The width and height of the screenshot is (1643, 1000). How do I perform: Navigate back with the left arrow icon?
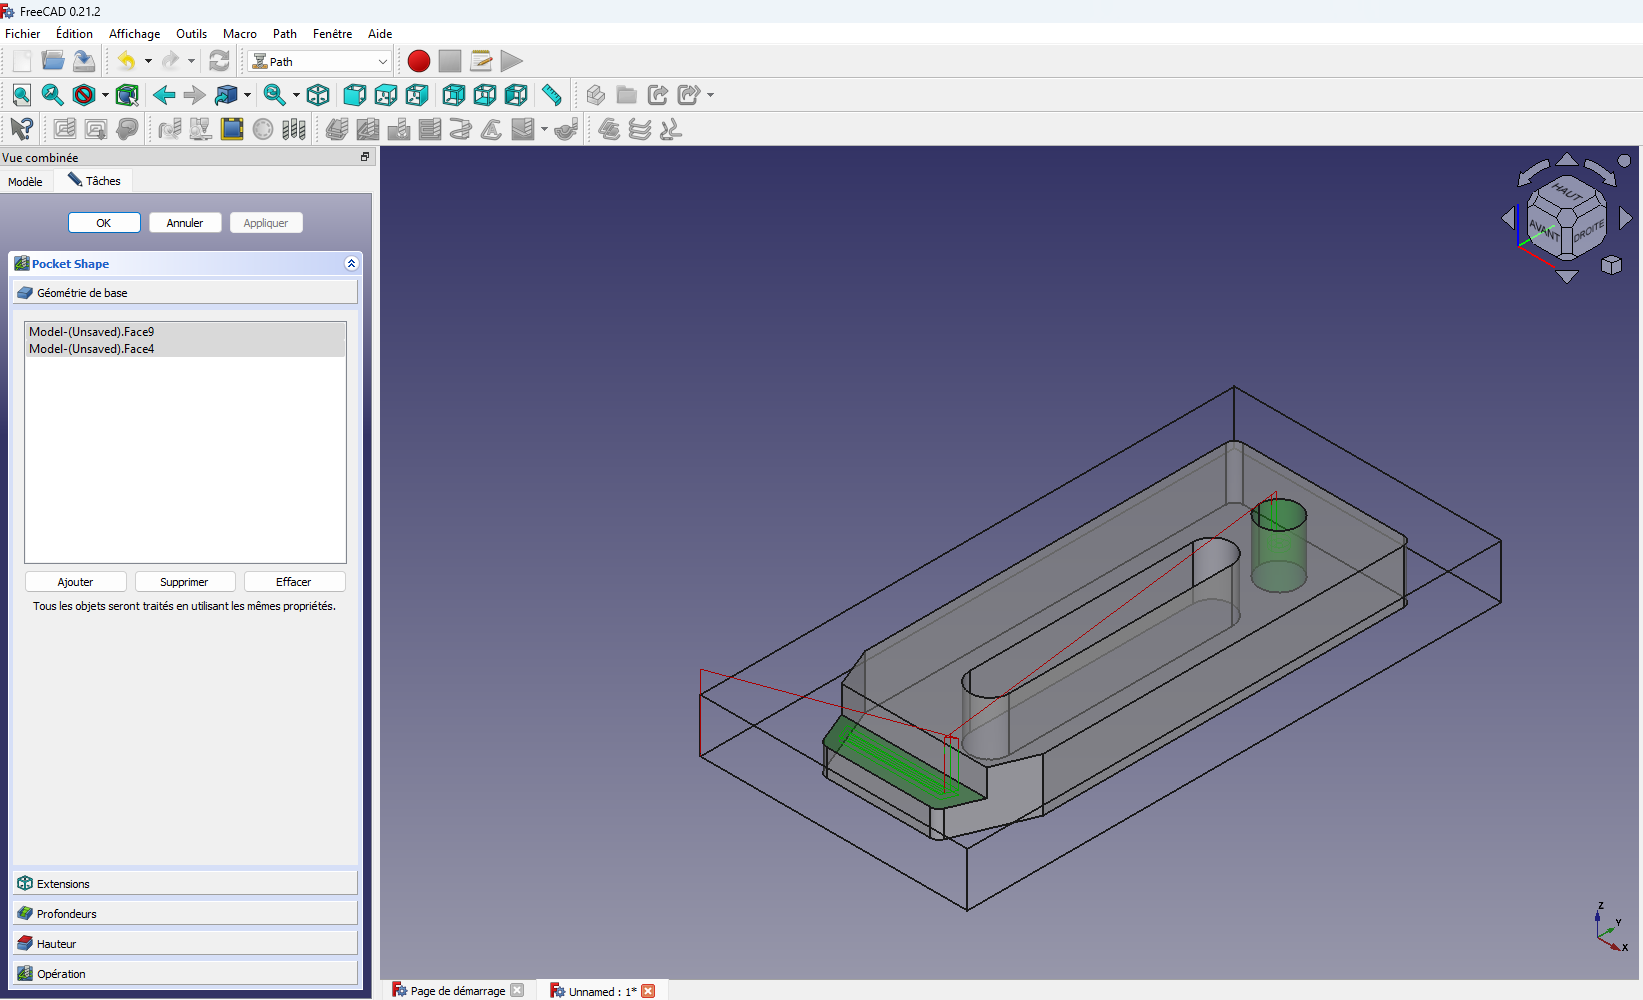pyautogui.click(x=164, y=95)
